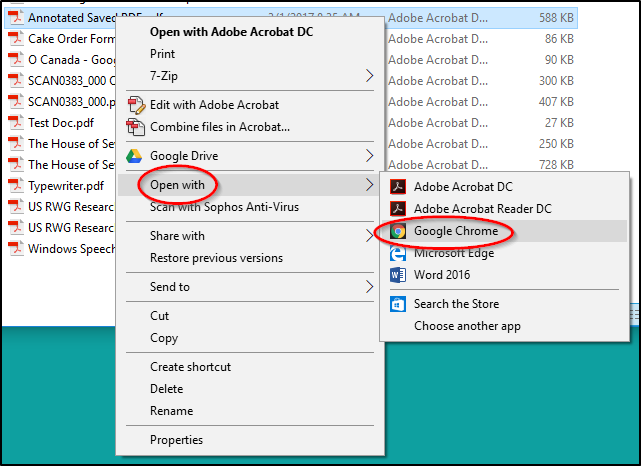Choose Scan with Sophos Anti-Virus
This screenshot has width=641, height=466.
[224, 207]
